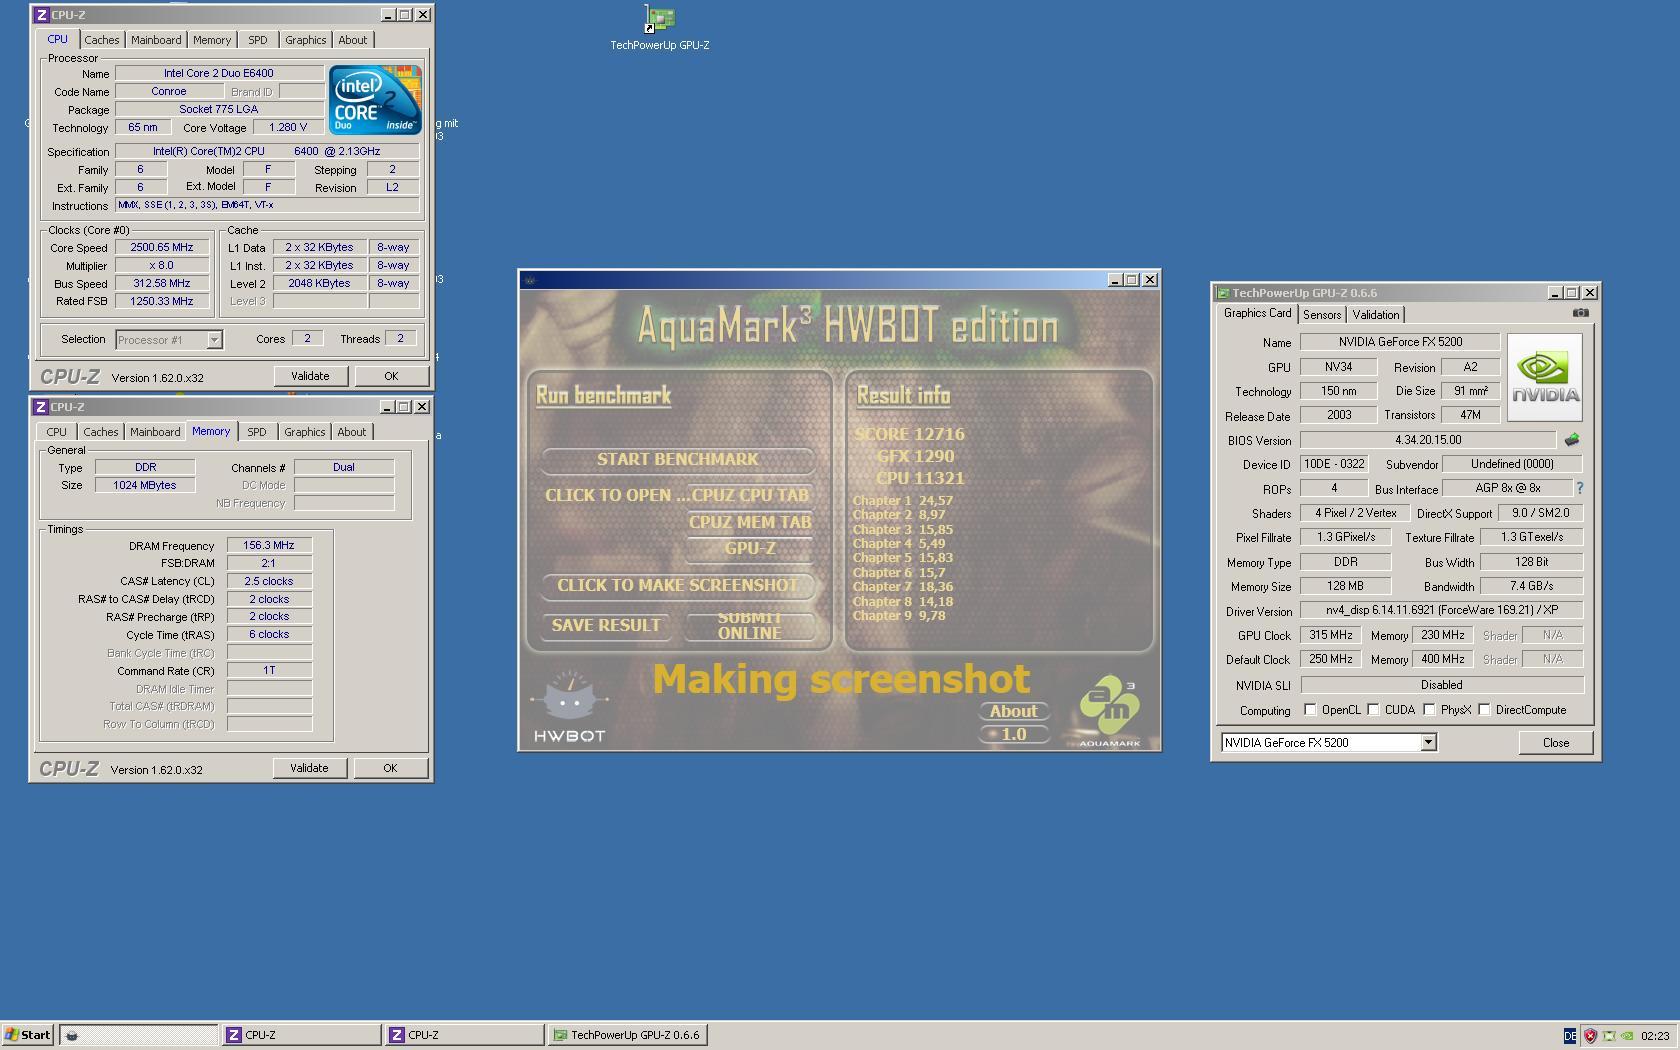Screen dimensions: 1680x1050
Task: Click SUBMIT ONLINE in AquaMark
Action: click(x=749, y=625)
